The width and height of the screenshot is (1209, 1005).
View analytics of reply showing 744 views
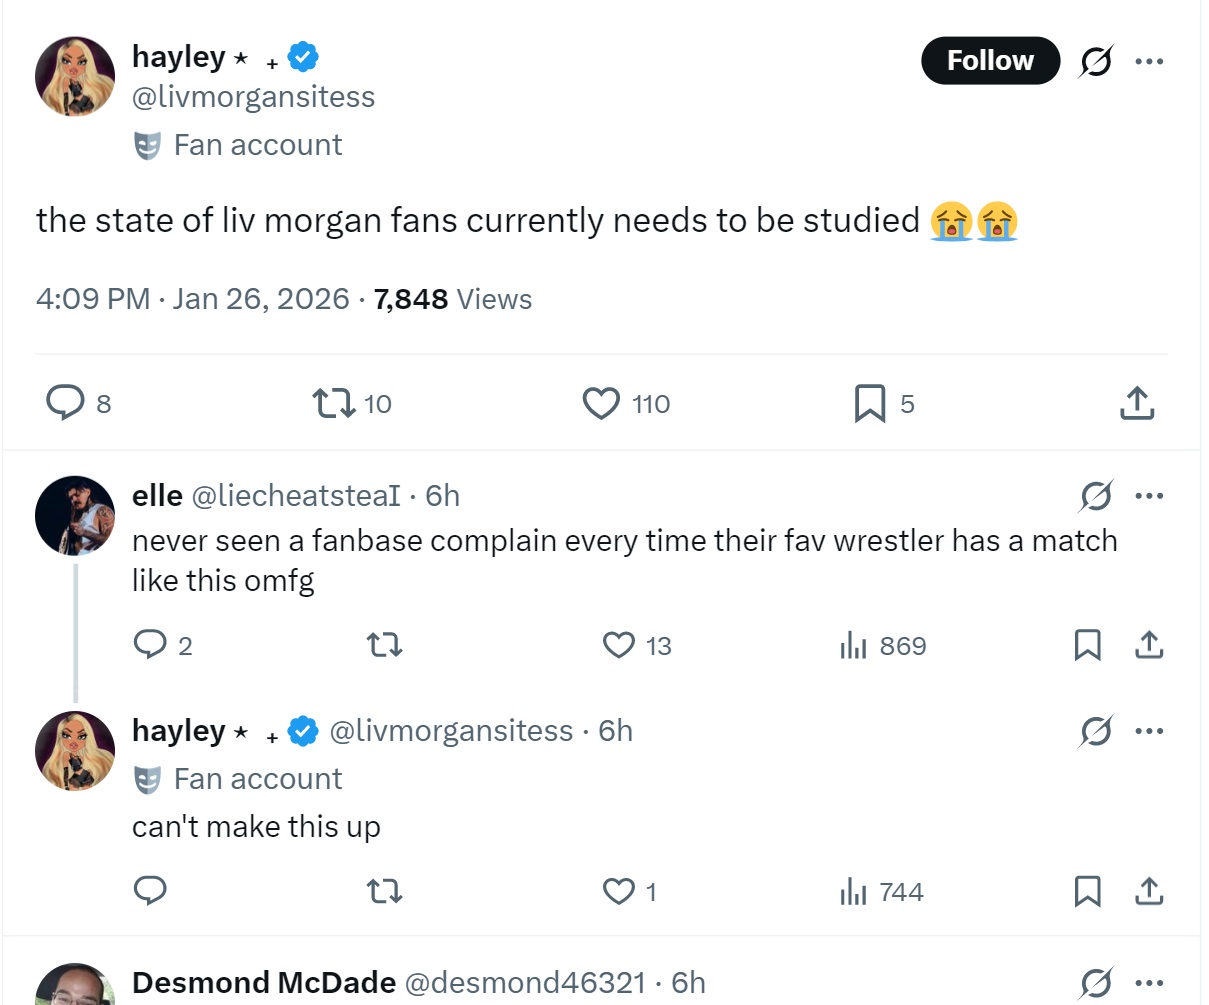pyautogui.click(x=882, y=891)
